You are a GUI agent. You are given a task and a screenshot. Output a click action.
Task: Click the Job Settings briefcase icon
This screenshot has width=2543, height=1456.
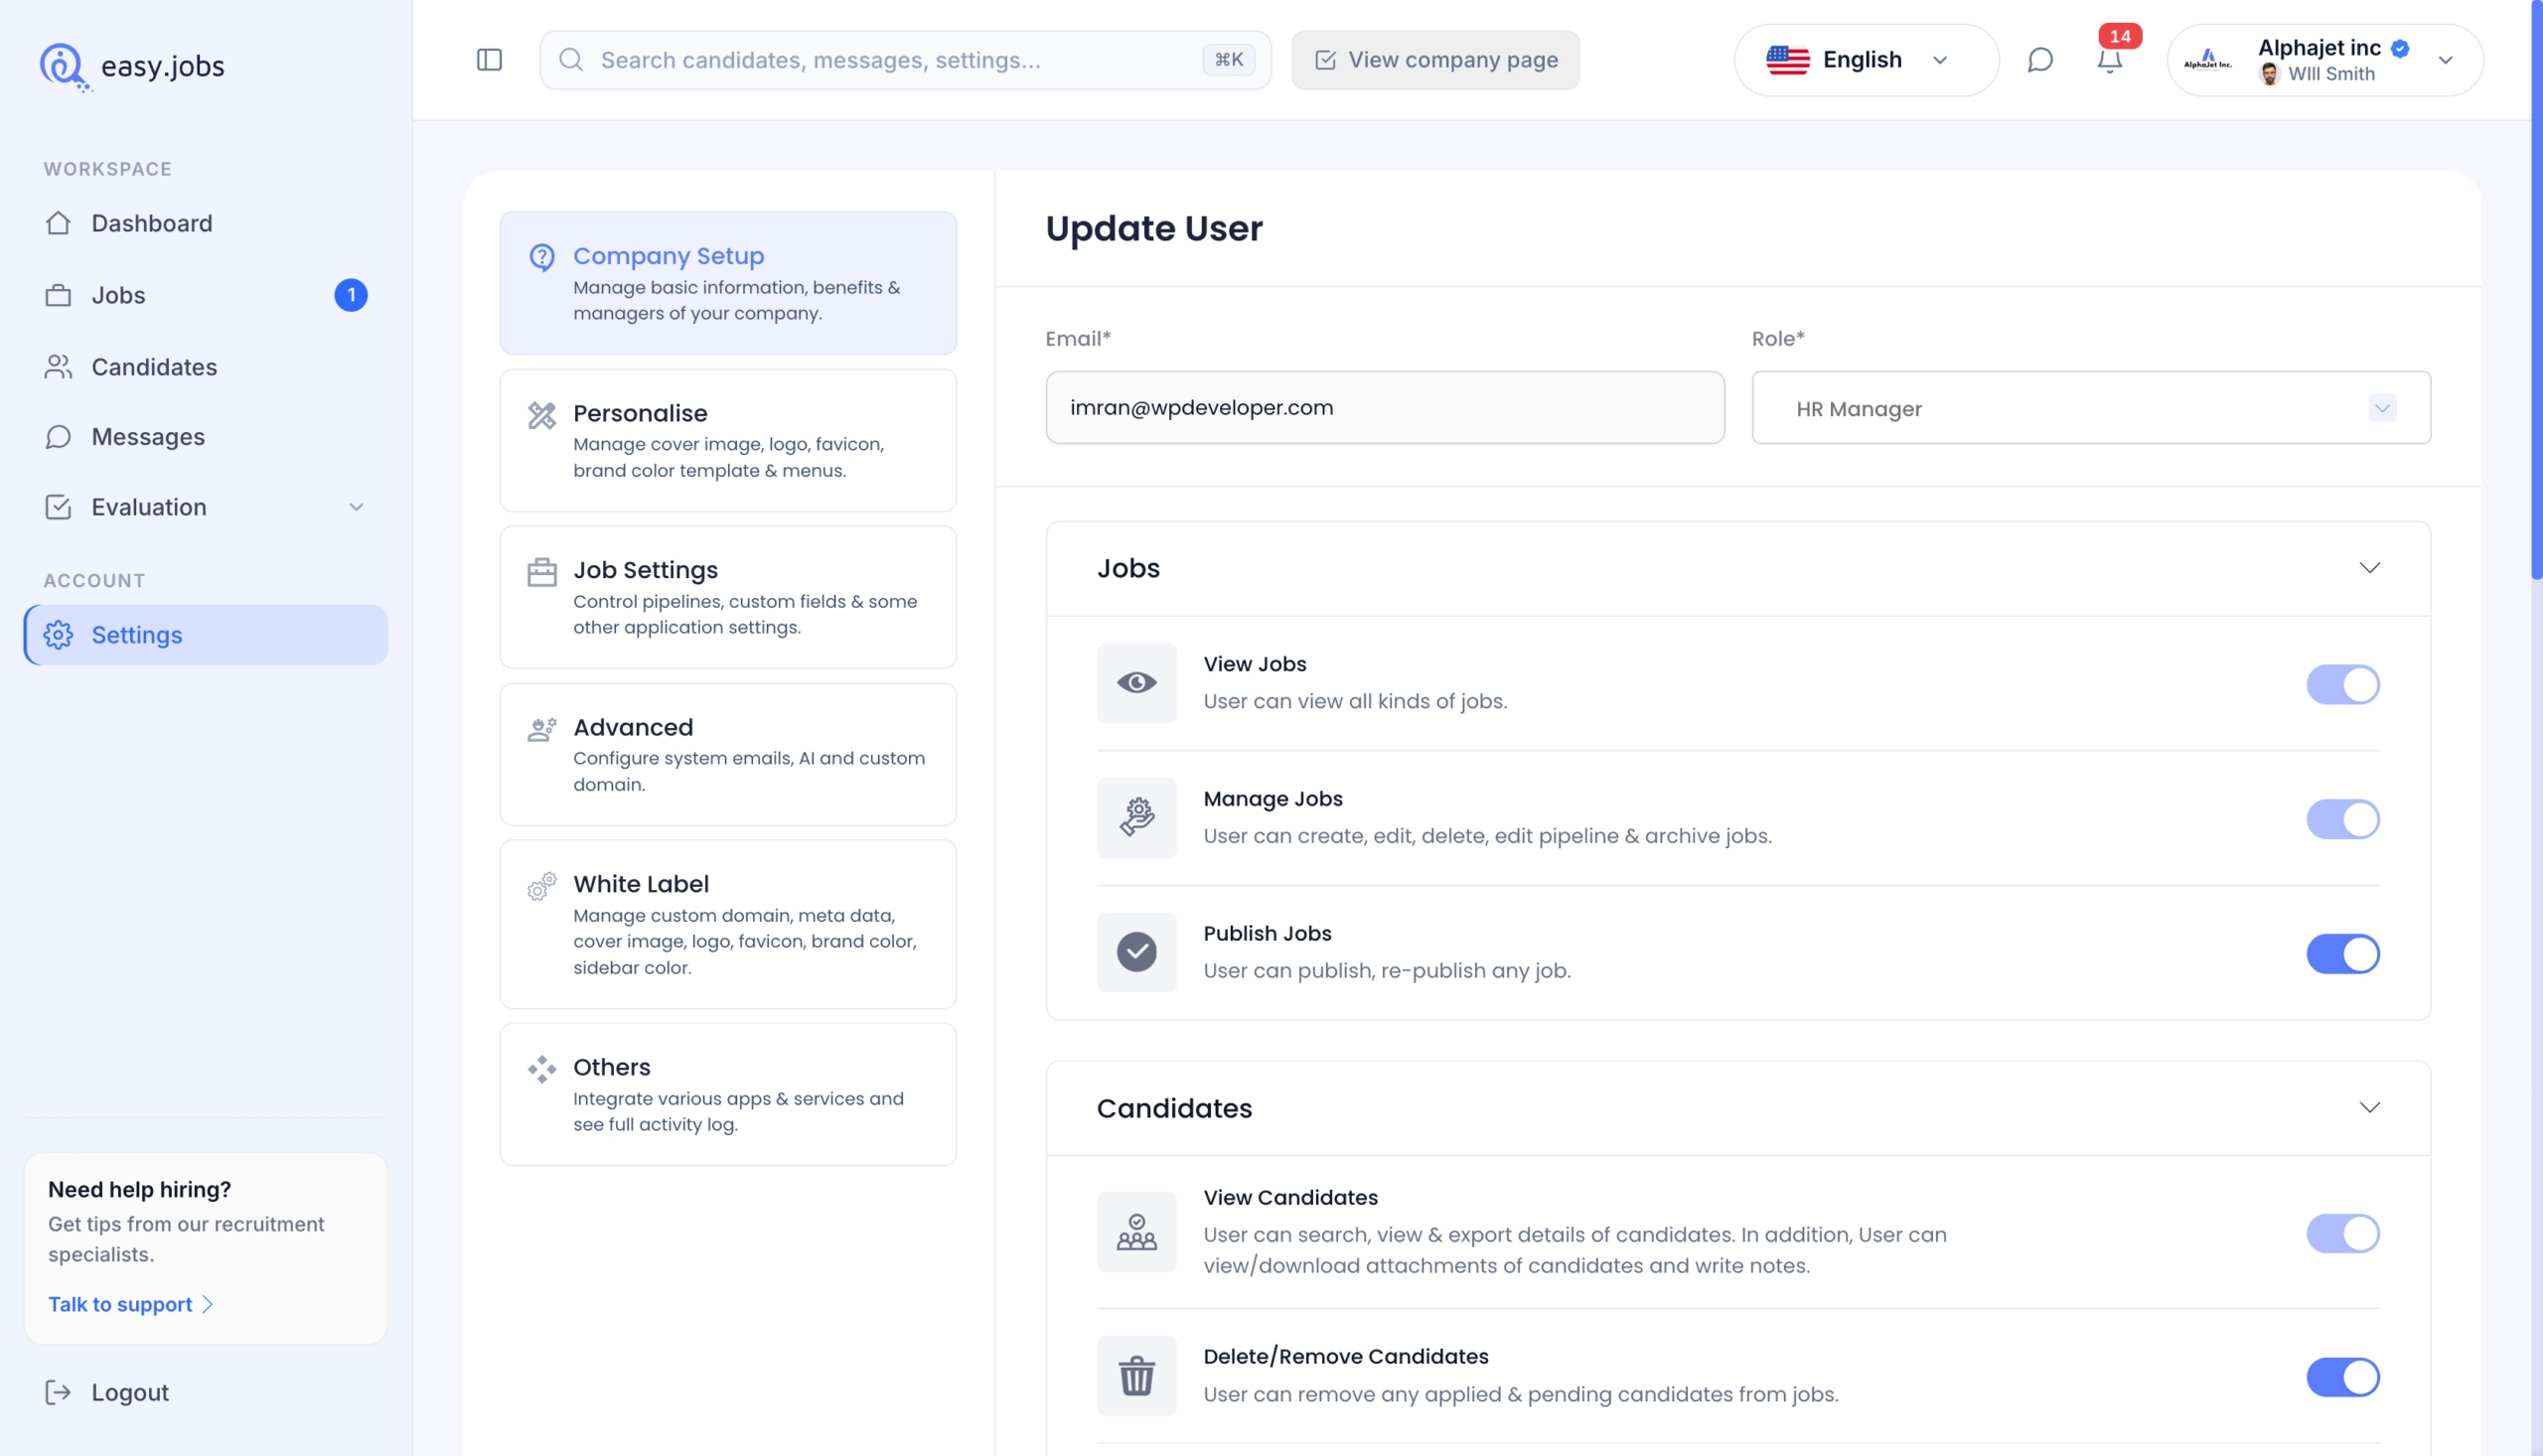pos(542,572)
